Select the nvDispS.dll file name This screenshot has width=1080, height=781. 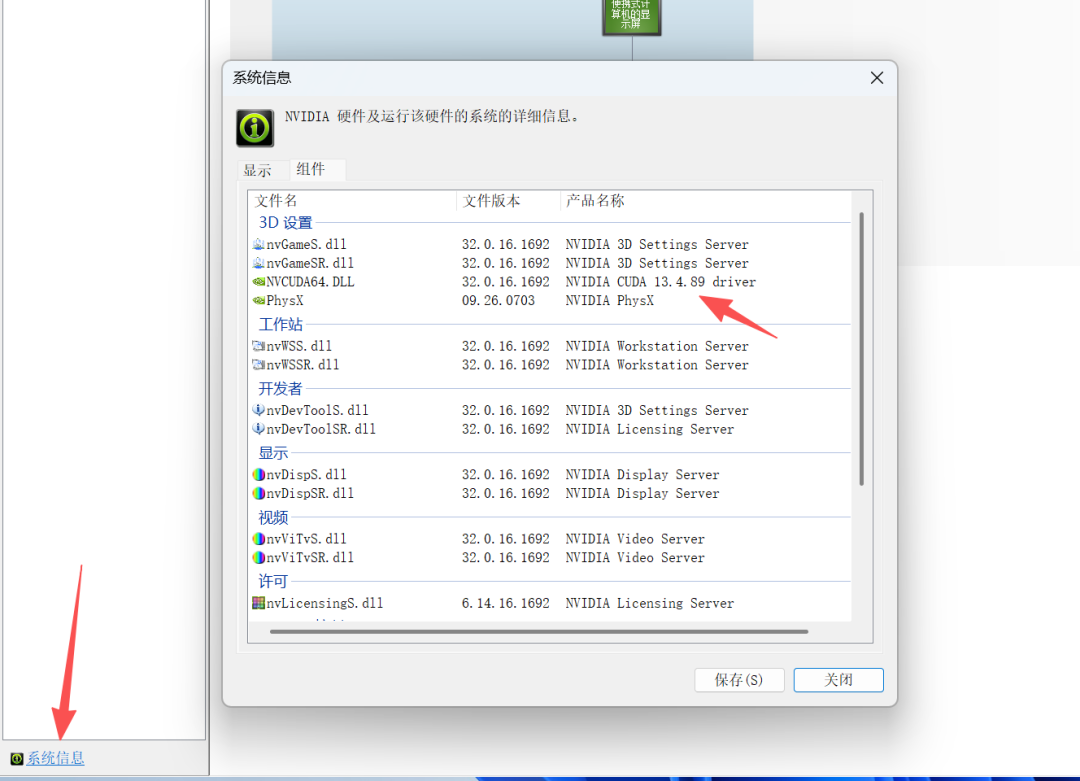(x=307, y=475)
